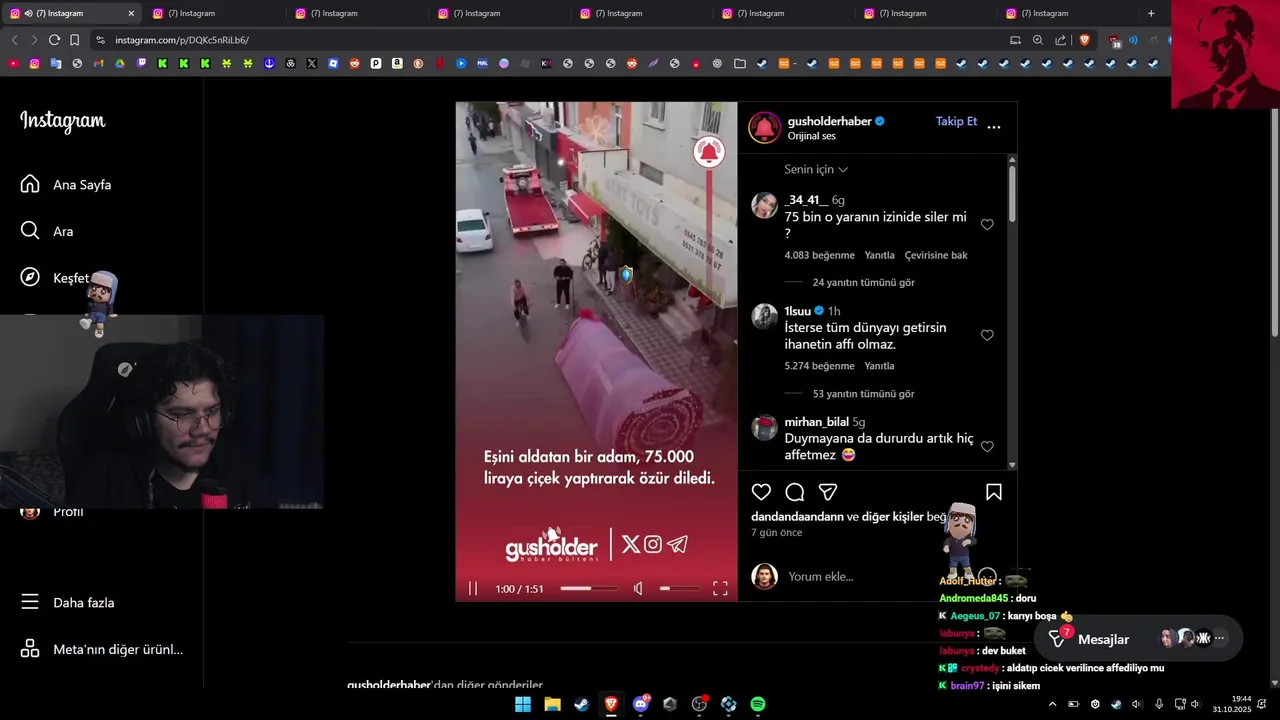Mute the video with speaker icon

[x=638, y=588]
